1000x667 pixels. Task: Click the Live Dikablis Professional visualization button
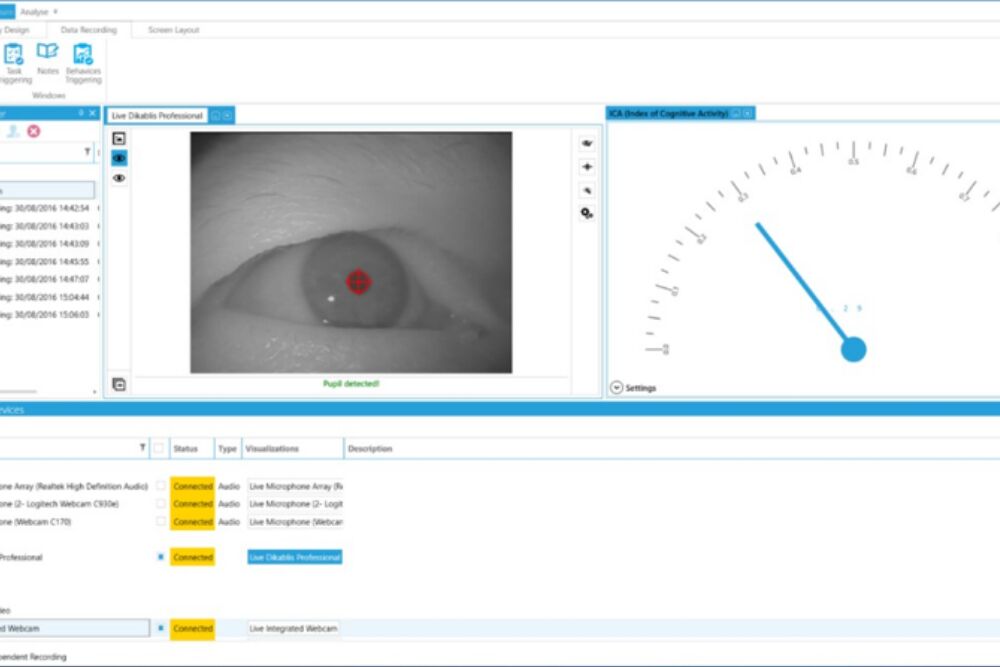295,557
